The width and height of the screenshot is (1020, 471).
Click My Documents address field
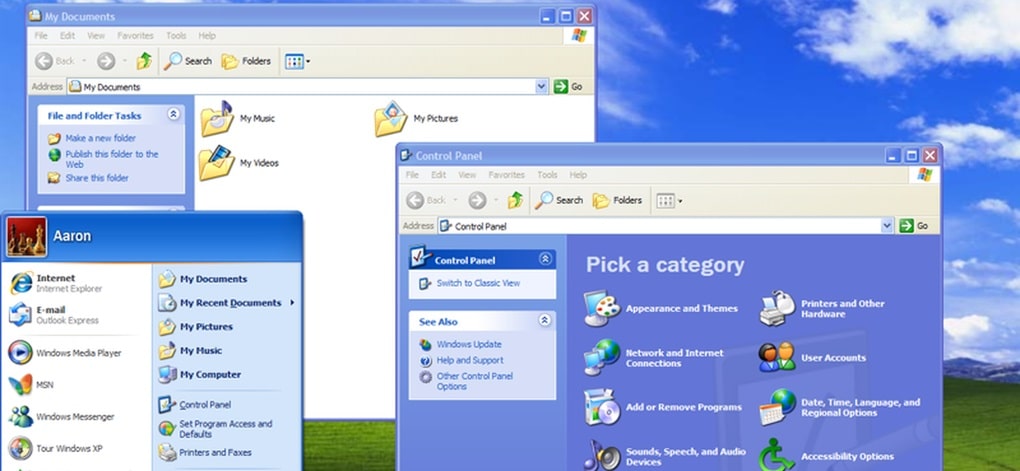coord(307,87)
